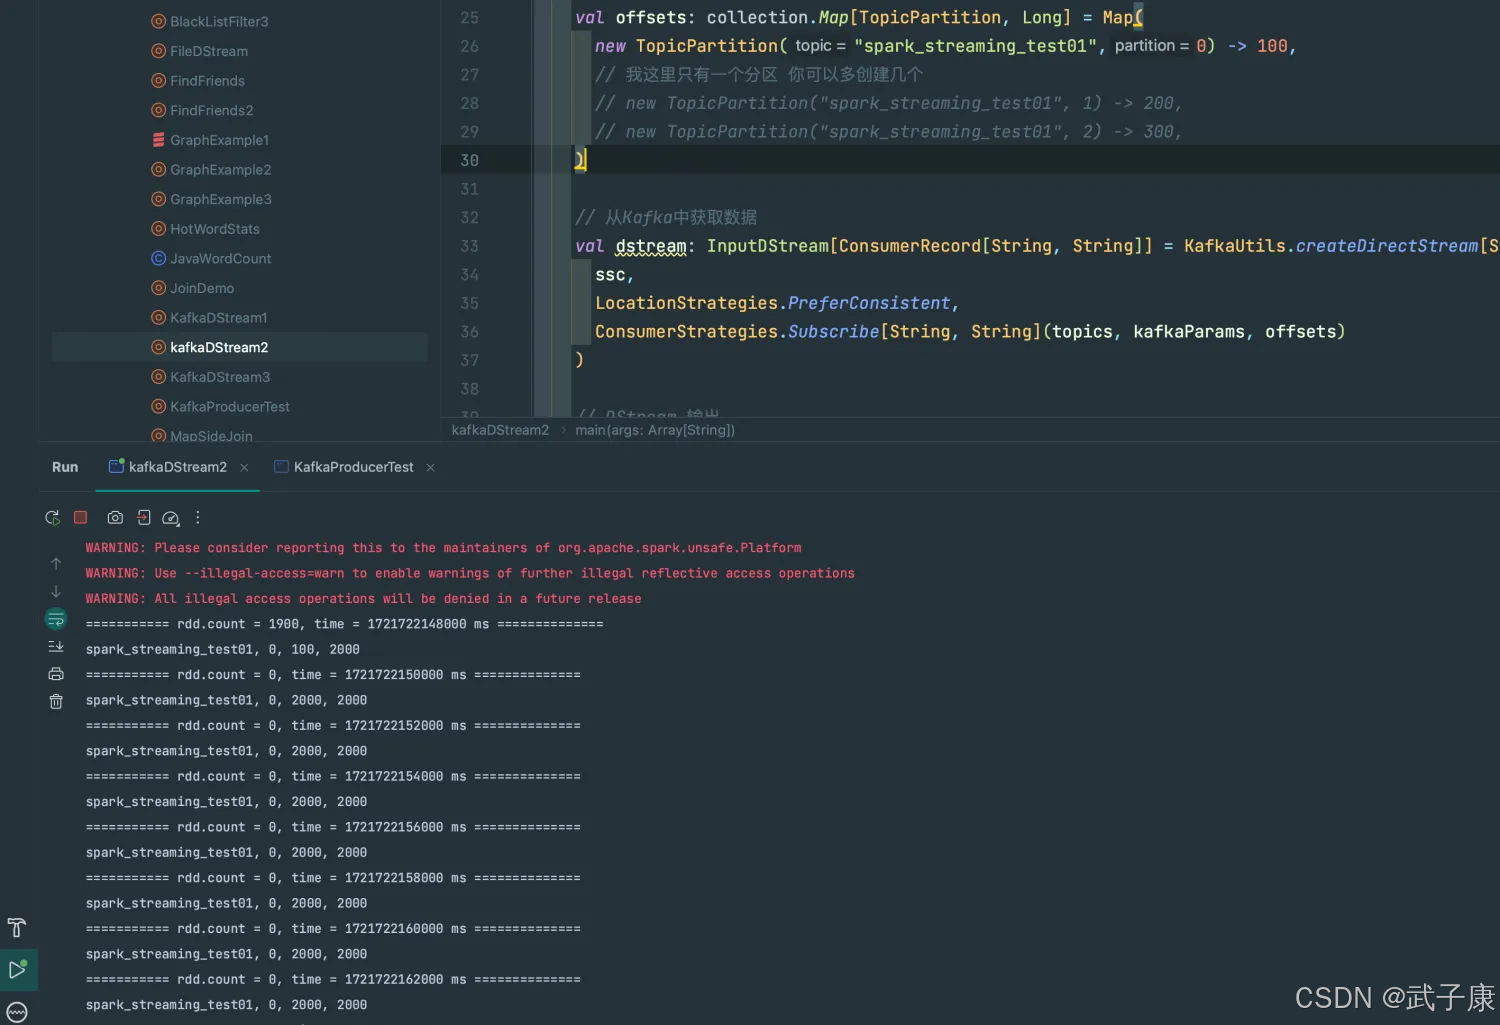Jump down the stack trace with down arrow
1500x1025 pixels.
pyautogui.click(x=56, y=592)
